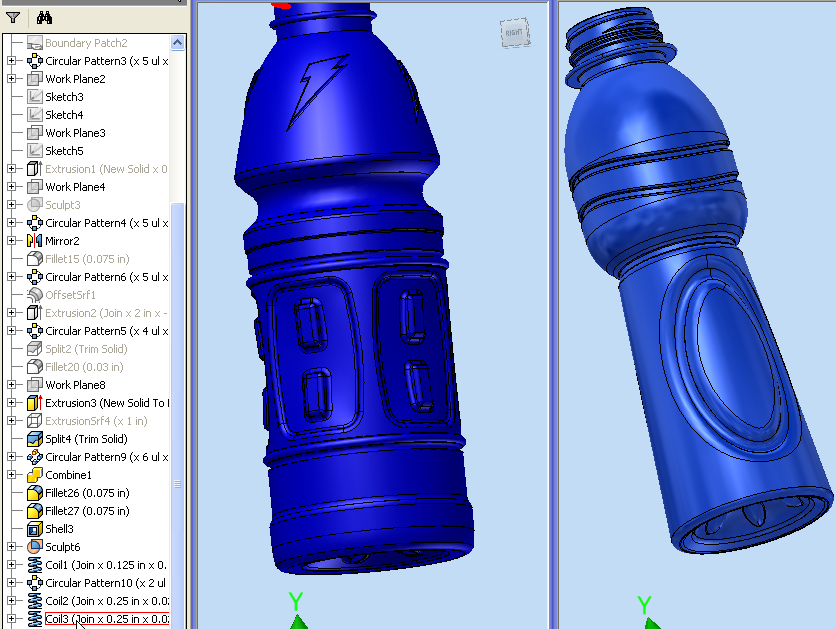Select Extrusion2 (Join x 2 in) label

pos(107,313)
